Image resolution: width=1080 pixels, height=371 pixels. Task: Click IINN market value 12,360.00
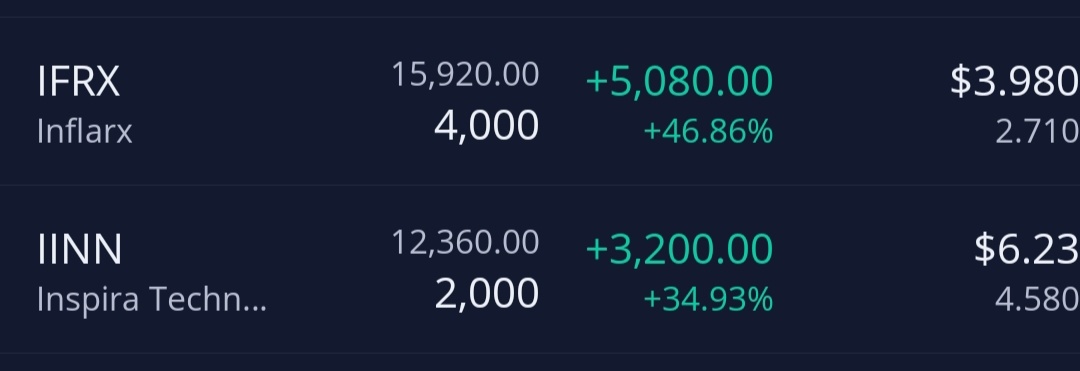[x=465, y=242]
